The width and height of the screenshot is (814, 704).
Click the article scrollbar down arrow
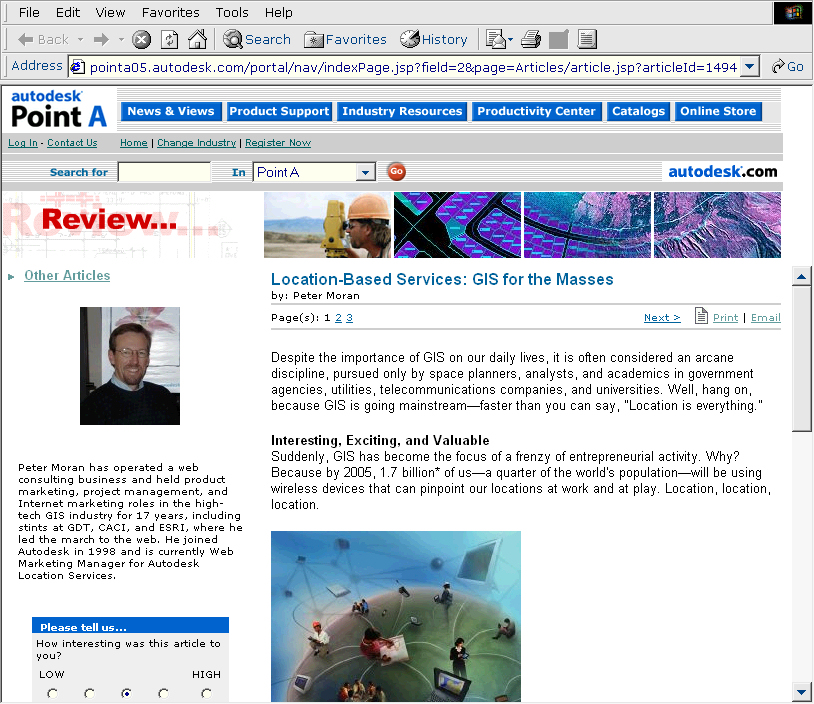point(802,692)
